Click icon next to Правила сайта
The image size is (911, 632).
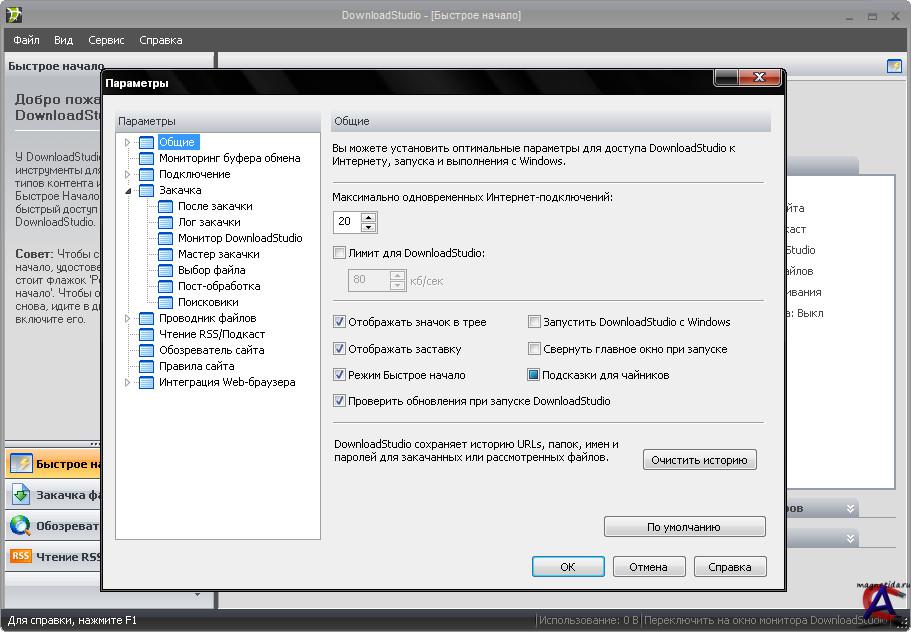(146, 366)
